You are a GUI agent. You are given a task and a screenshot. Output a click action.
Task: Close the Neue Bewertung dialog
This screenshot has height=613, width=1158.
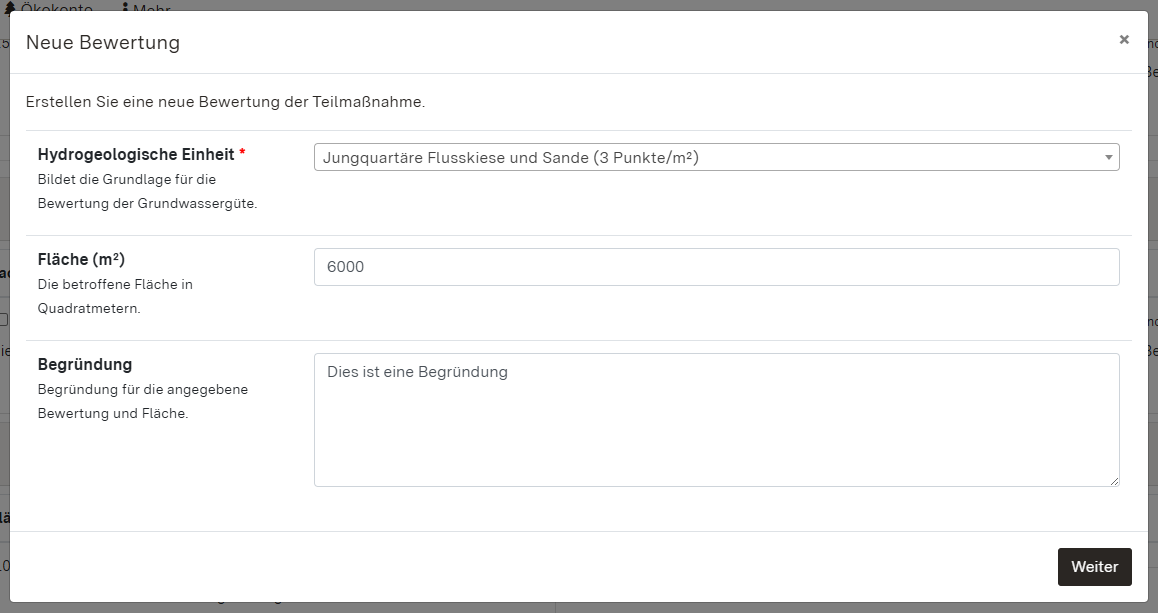tap(1124, 40)
